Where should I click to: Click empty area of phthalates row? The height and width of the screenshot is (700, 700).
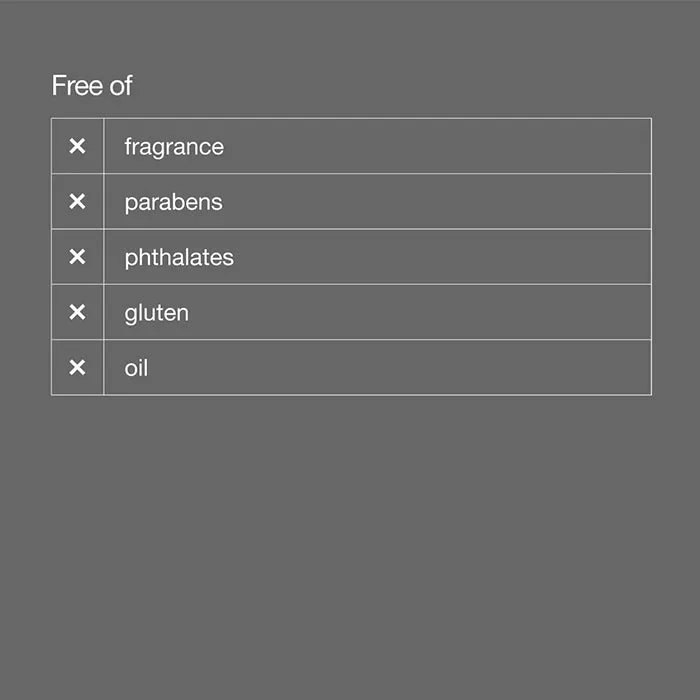442,257
